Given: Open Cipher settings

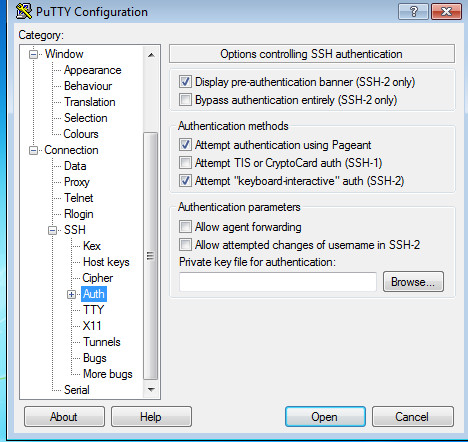Looking at the screenshot, I should 97,278.
